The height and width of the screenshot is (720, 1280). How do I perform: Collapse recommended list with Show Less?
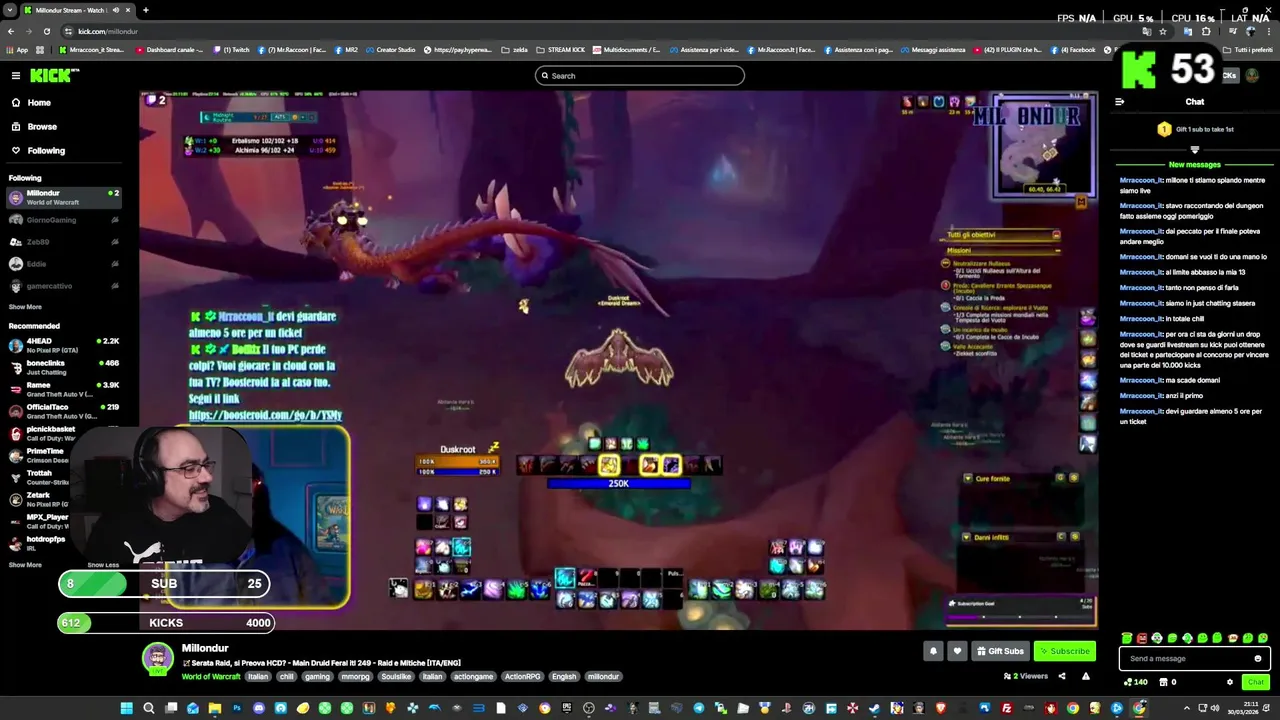pos(103,565)
